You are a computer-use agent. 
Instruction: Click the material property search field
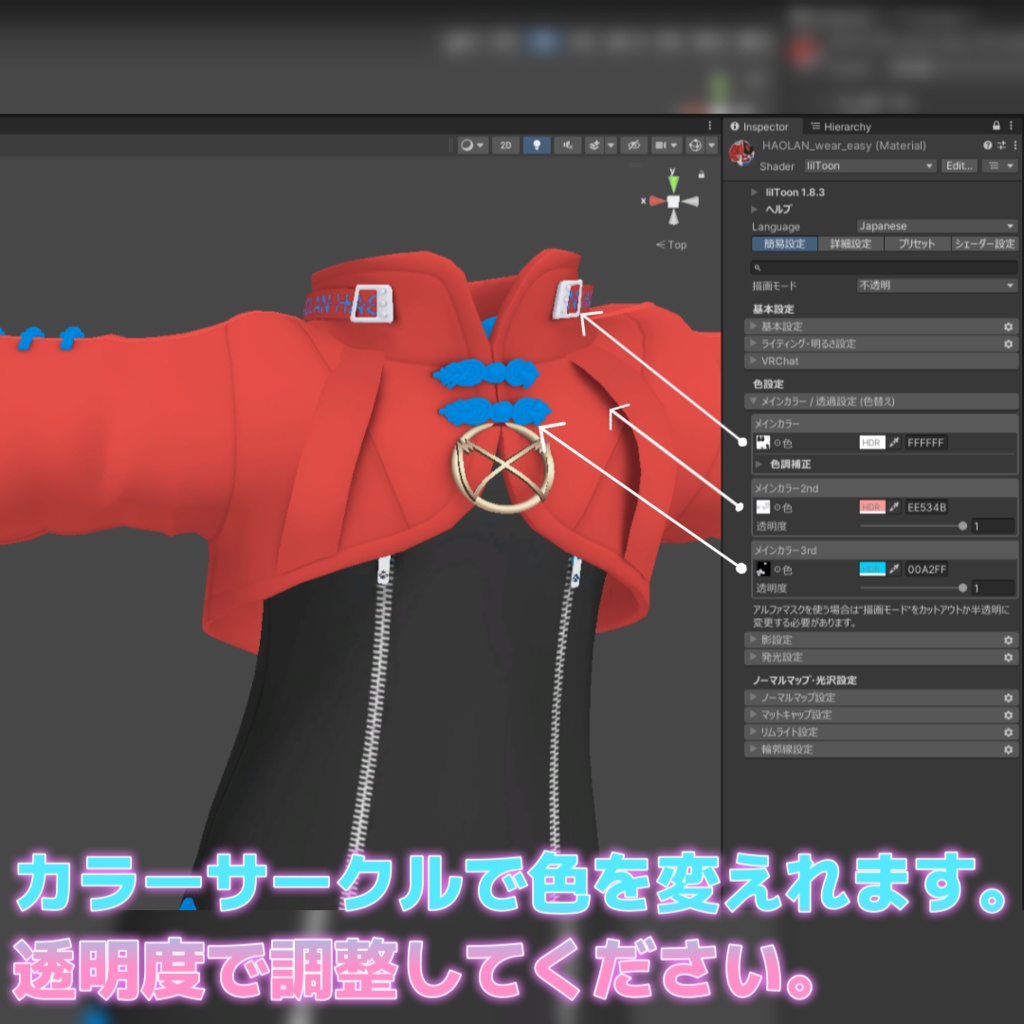point(880,267)
